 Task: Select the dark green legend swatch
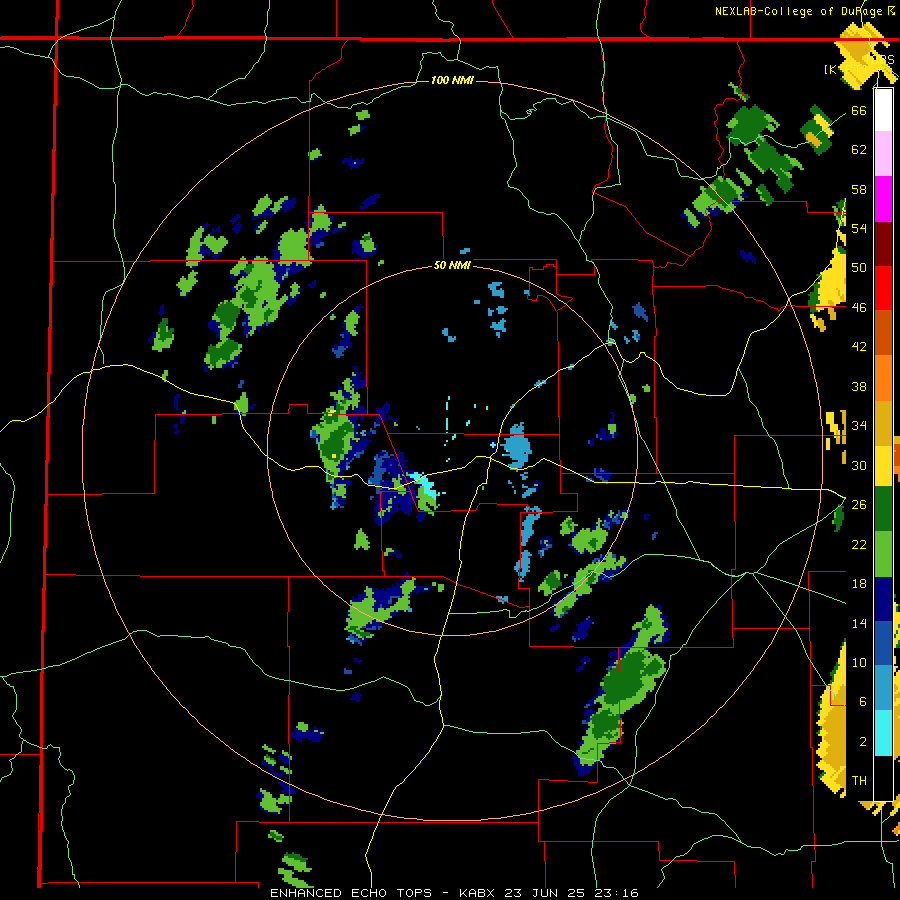(x=883, y=509)
